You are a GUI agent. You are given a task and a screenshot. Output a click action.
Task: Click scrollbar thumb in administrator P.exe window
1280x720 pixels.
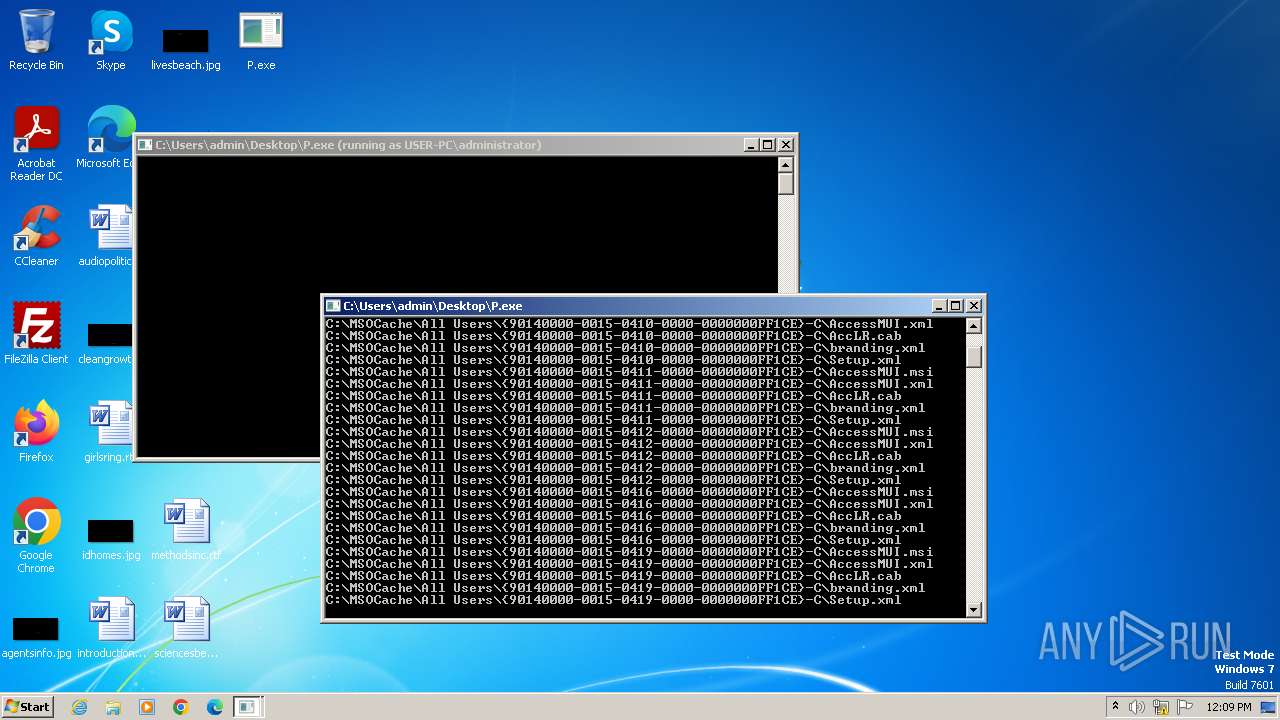[786, 184]
